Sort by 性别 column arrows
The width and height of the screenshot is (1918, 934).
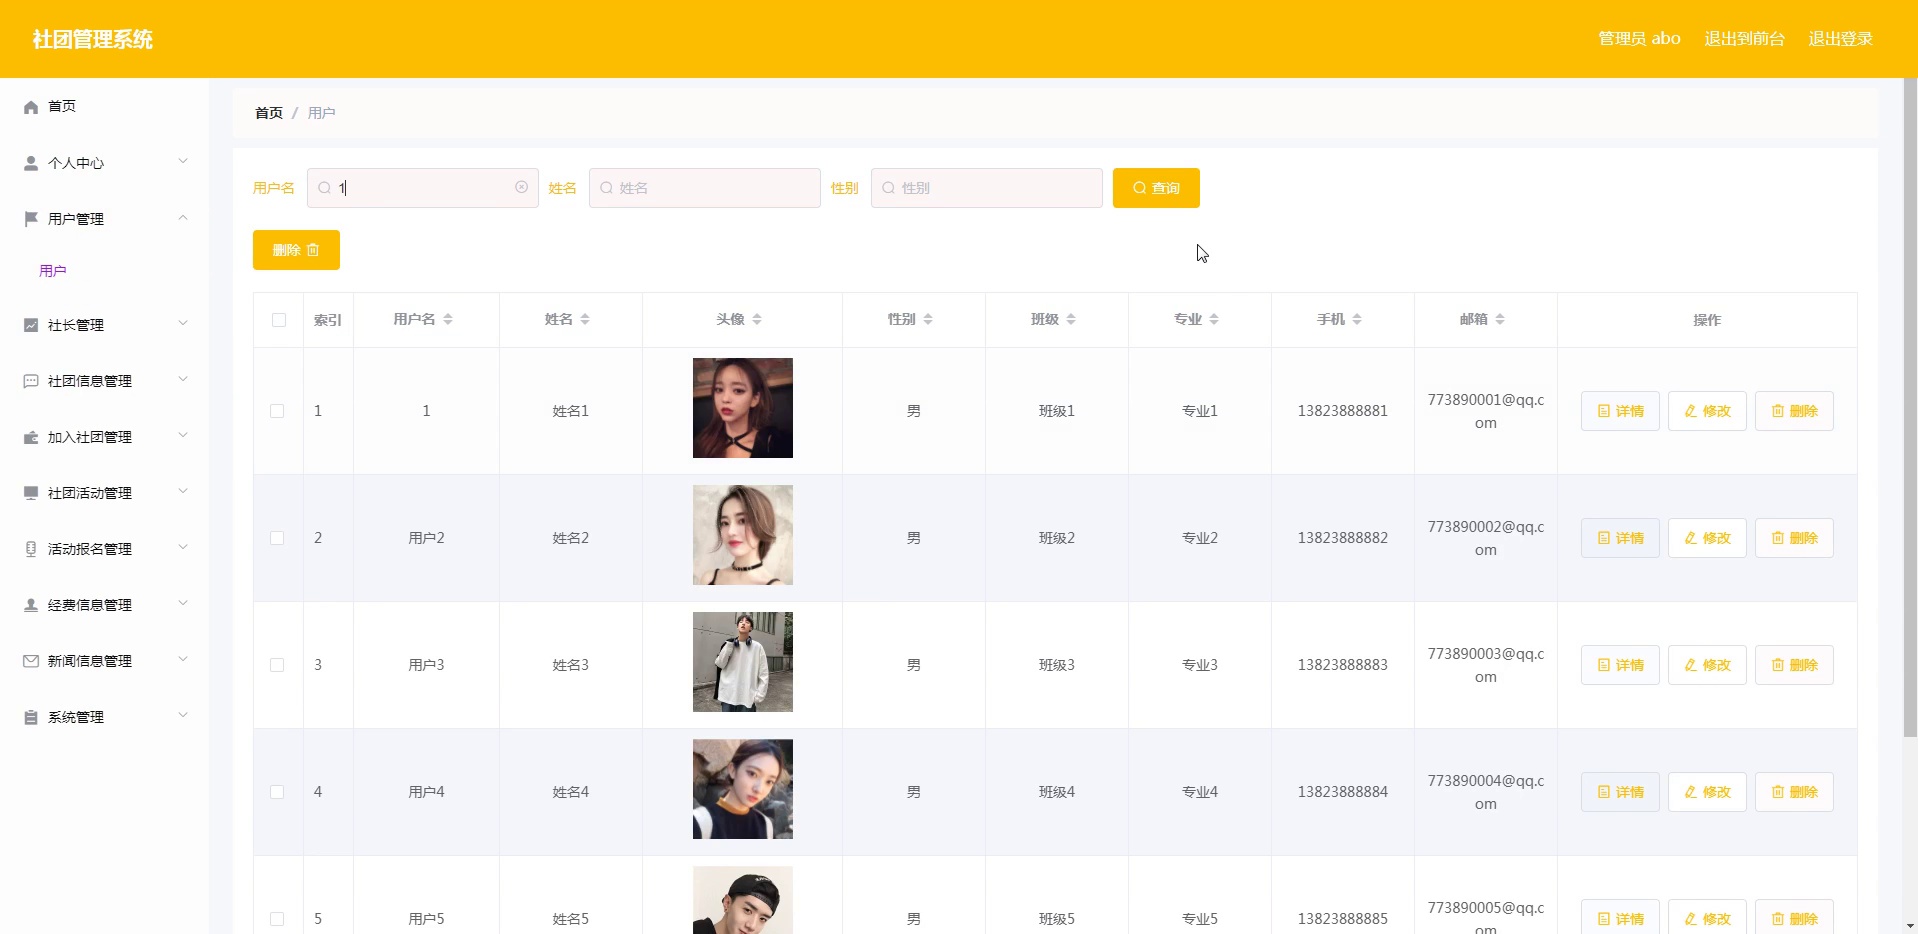tap(928, 319)
